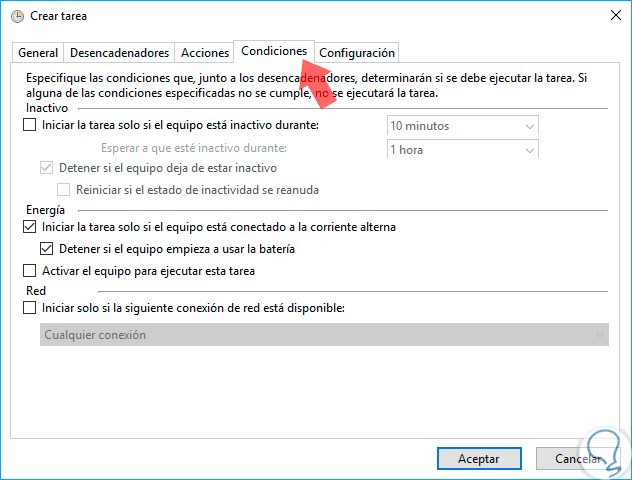Select the Condiciones tab
632x480 pixels.
(x=274, y=51)
